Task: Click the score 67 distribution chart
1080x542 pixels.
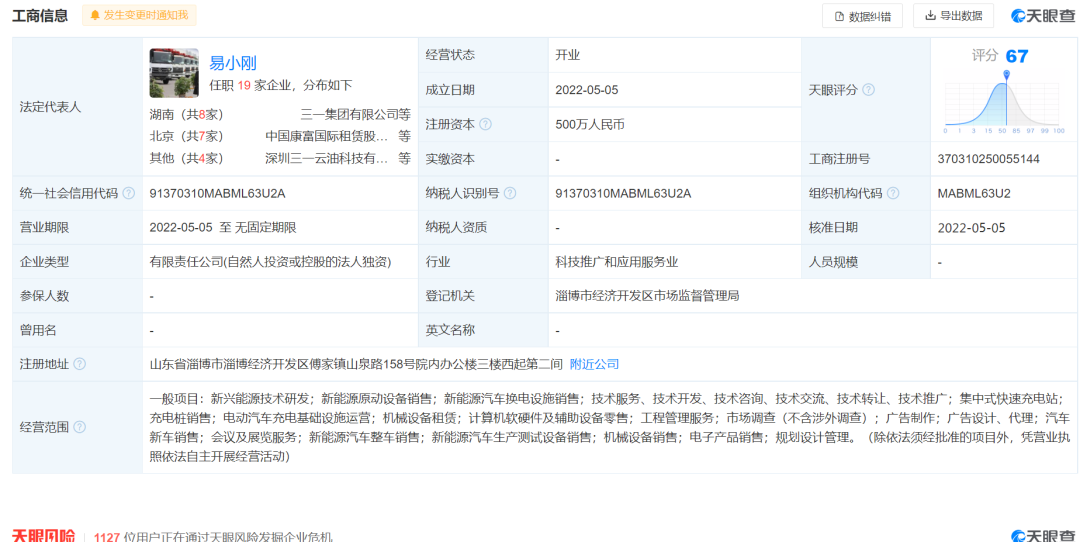Action: [1005, 102]
